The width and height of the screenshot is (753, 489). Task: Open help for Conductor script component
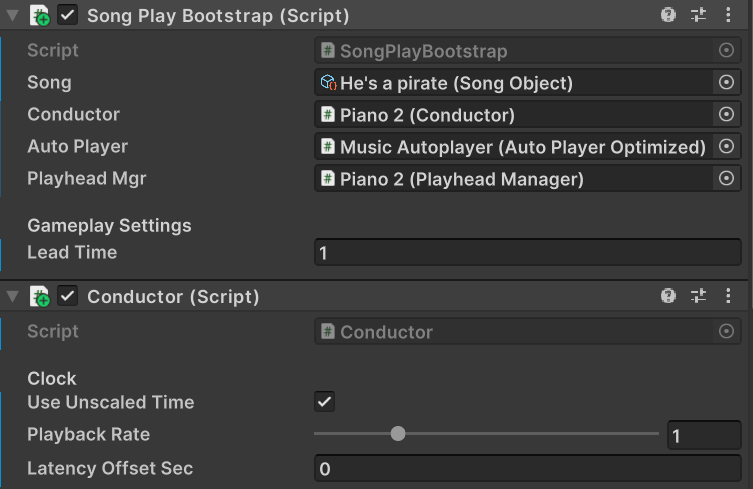point(669,296)
